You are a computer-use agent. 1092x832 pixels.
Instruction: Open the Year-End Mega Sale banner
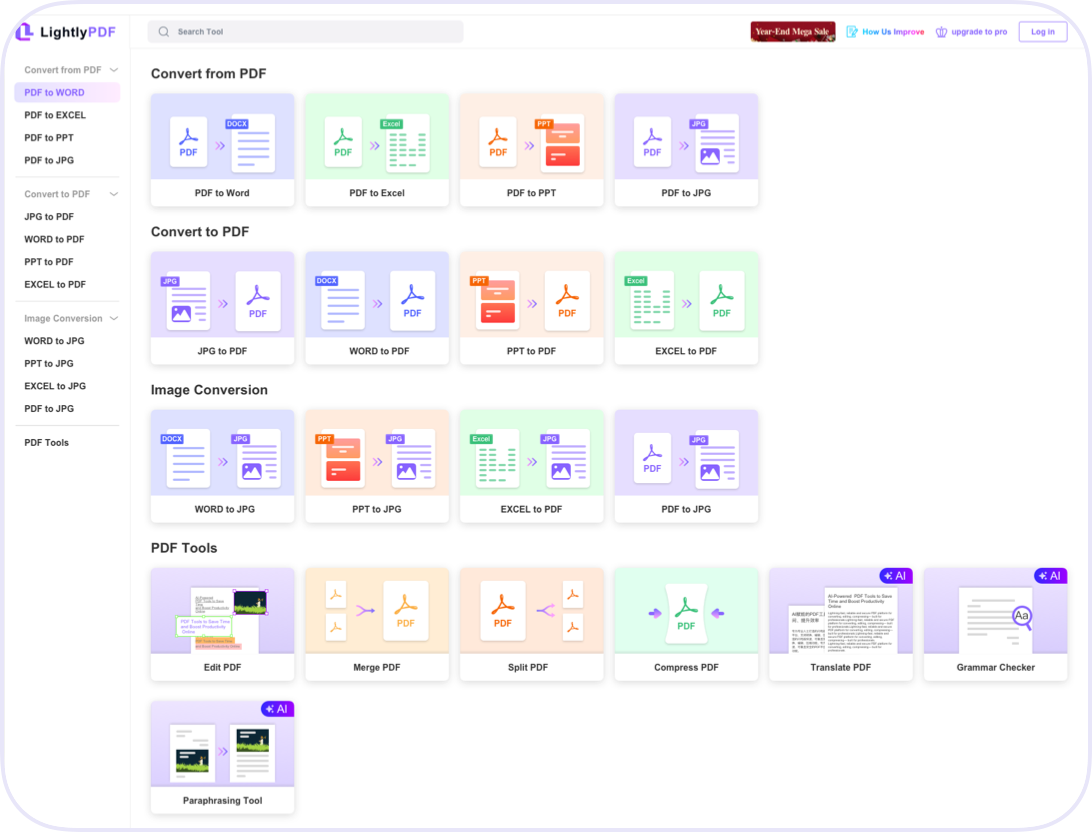coord(792,32)
